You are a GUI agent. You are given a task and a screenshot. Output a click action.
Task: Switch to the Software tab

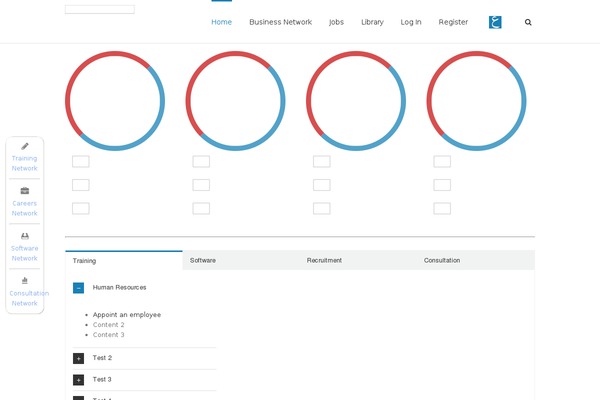tap(241, 260)
